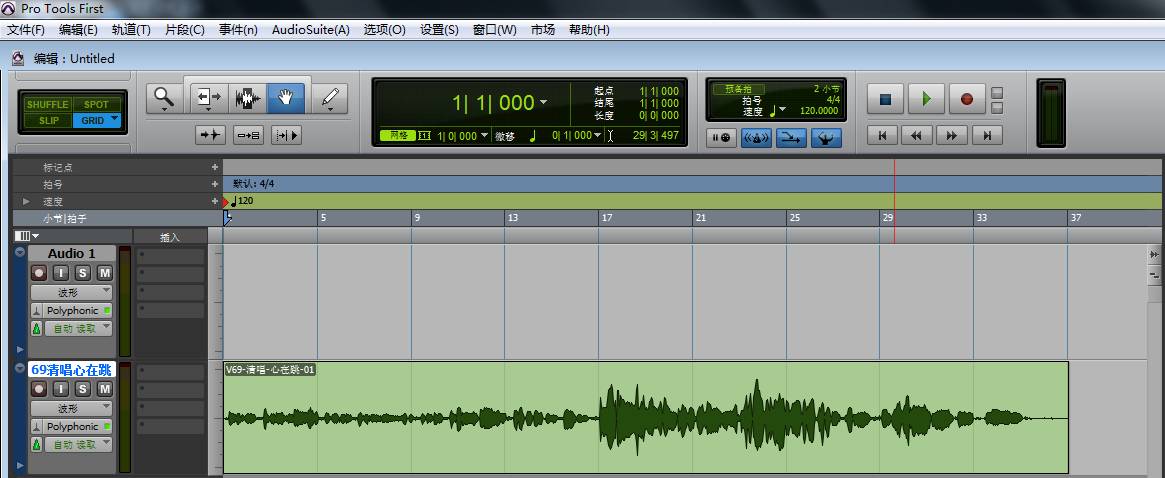Select the Grabber hand tool
Image resolution: width=1165 pixels, height=478 pixels.
(x=287, y=97)
